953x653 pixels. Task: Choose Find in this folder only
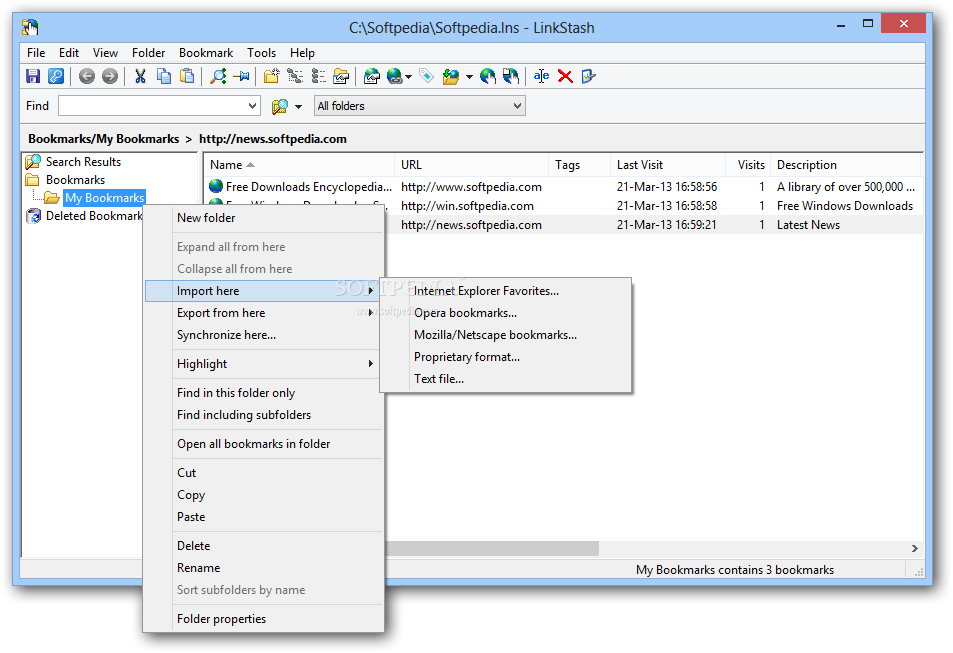(264, 393)
